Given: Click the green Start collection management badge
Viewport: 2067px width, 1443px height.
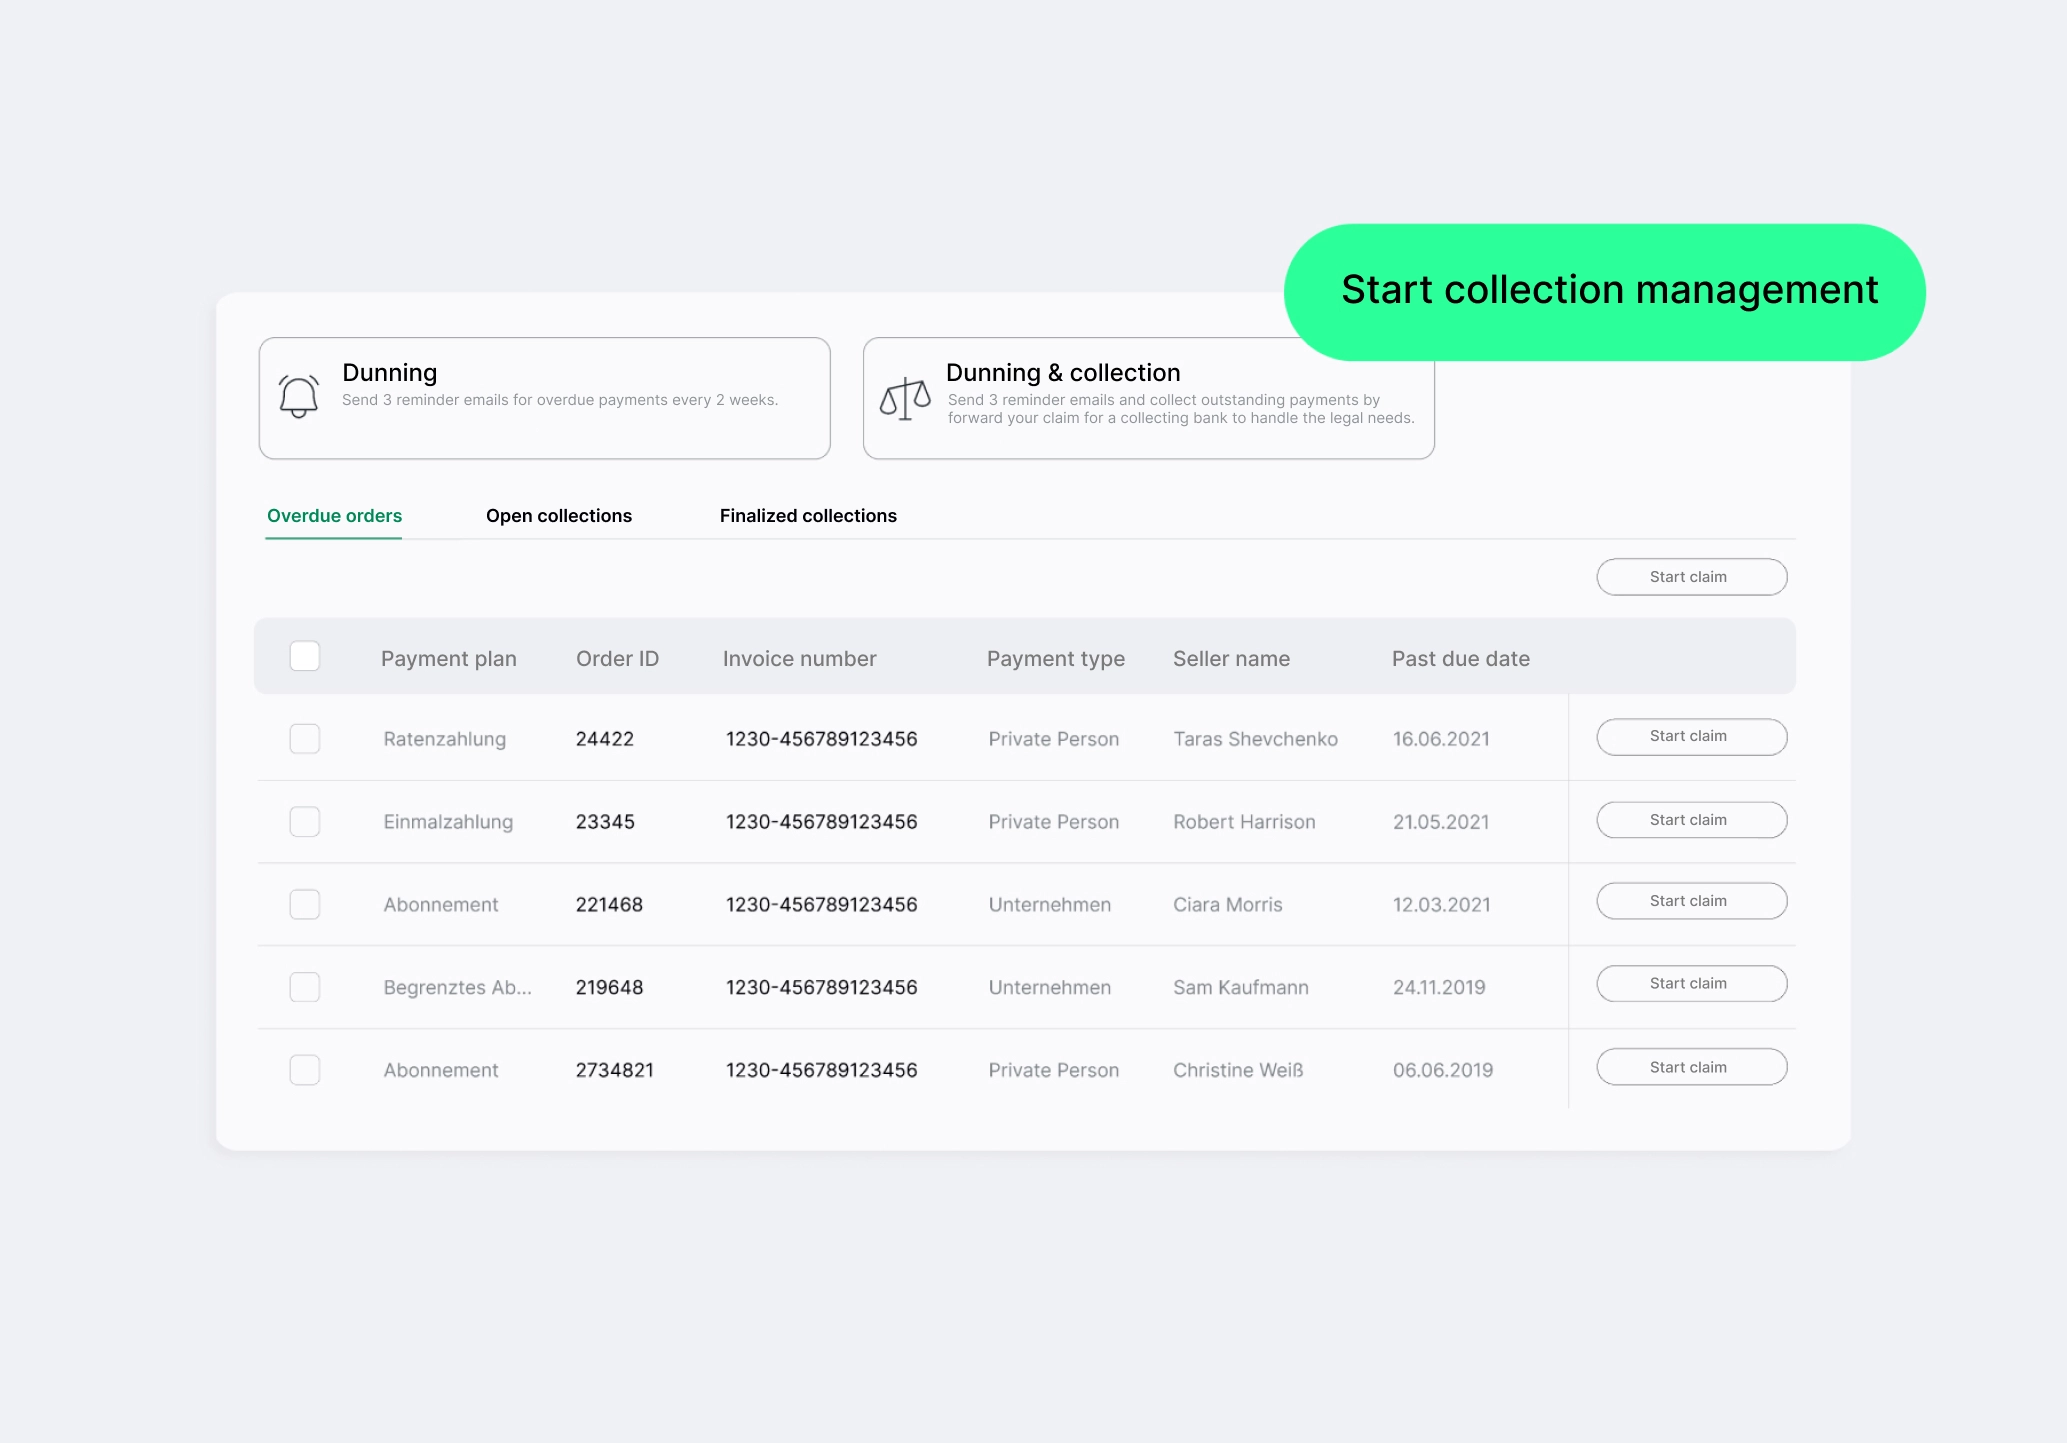Looking at the screenshot, I should (x=1603, y=290).
